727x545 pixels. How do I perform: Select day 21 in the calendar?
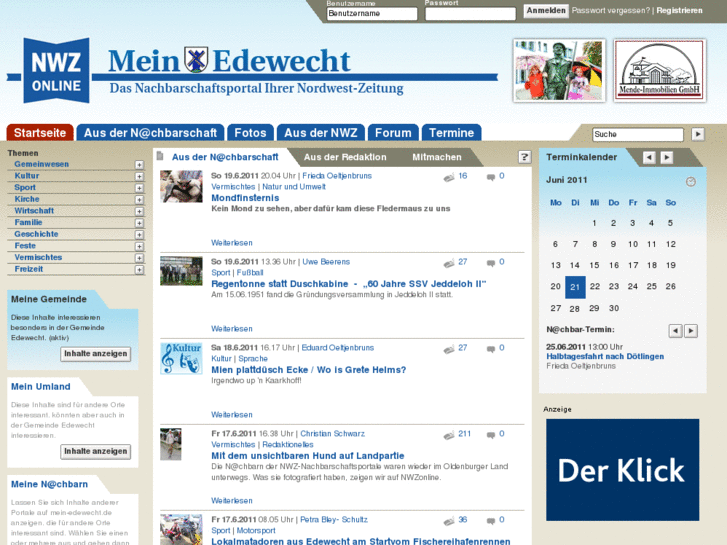(x=575, y=287)
